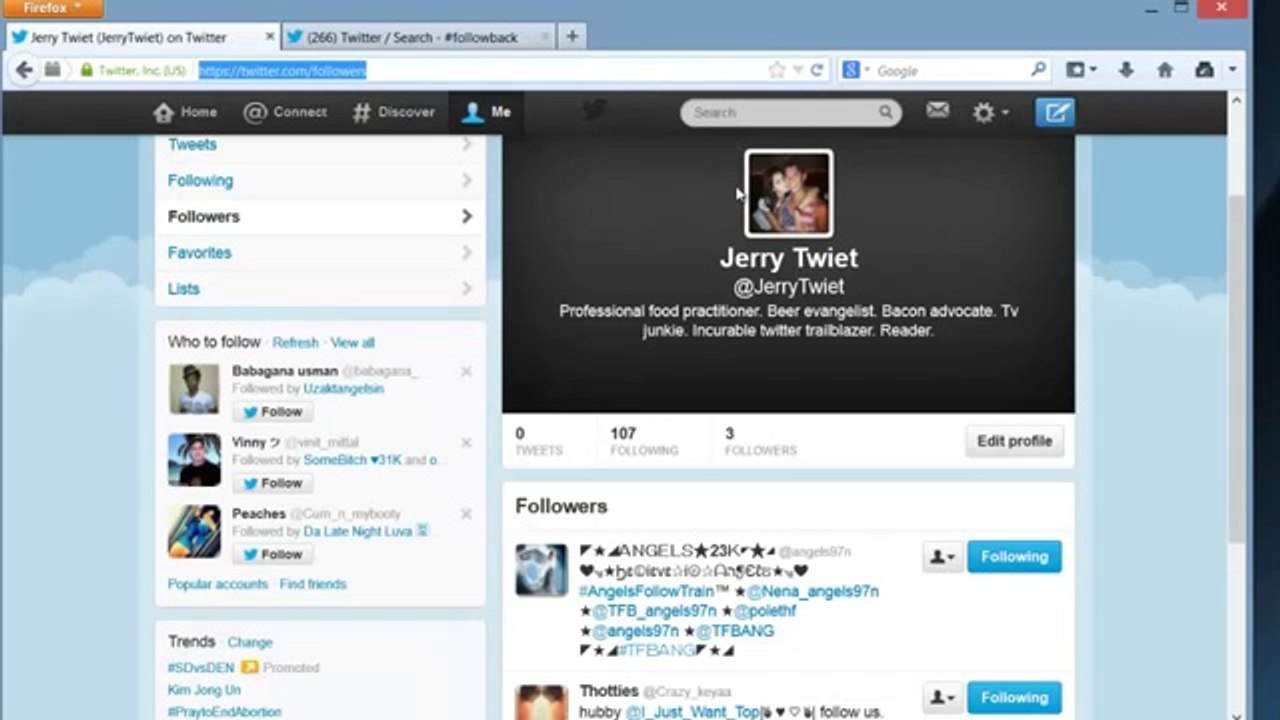View the 107 Following count

tap(644, 441)
